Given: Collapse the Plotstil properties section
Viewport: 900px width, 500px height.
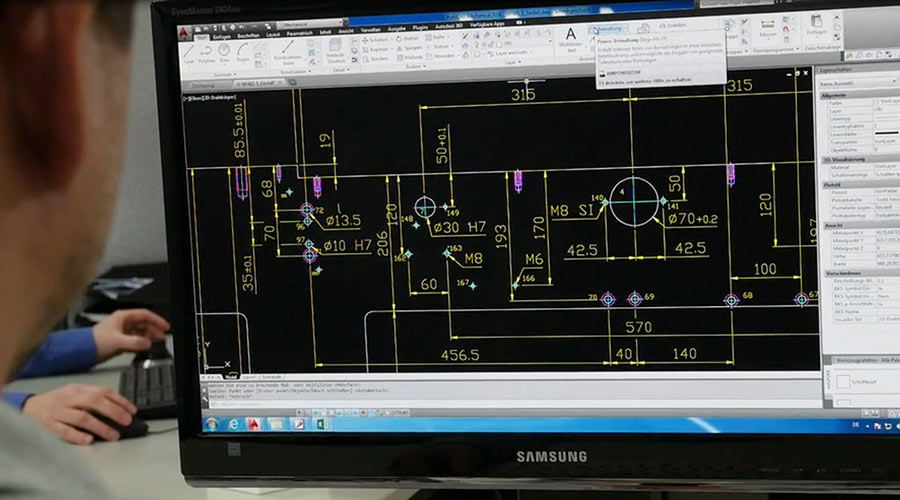Looking at the screenshot, I should (860, 184).
